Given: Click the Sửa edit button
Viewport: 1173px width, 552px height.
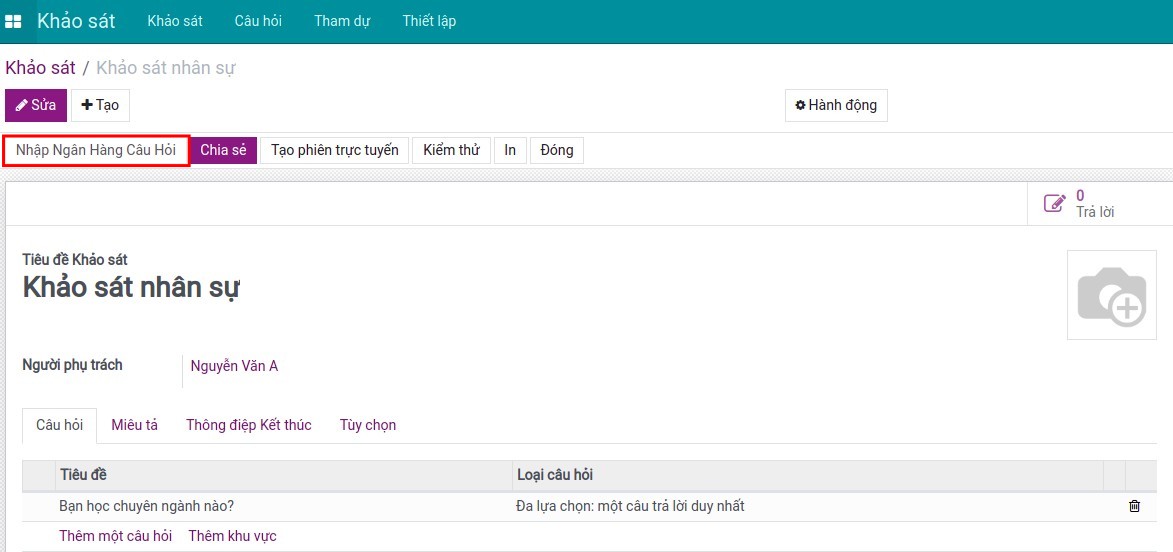Looking at the screenshot, I should click(x=36, y=105).
